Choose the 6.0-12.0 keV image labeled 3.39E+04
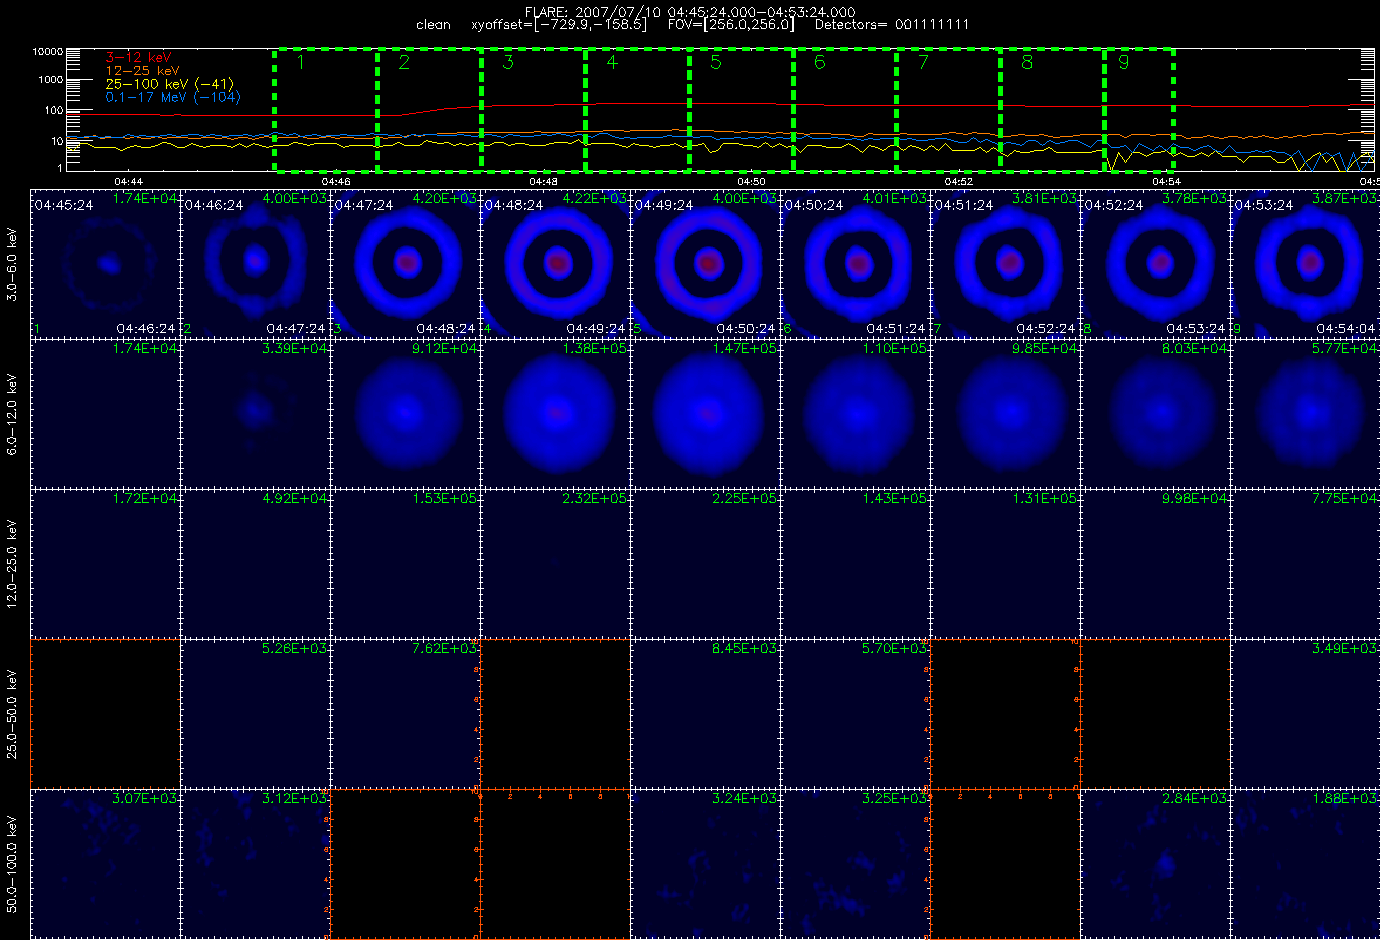 pyautogui.click(x=256, y=414)
